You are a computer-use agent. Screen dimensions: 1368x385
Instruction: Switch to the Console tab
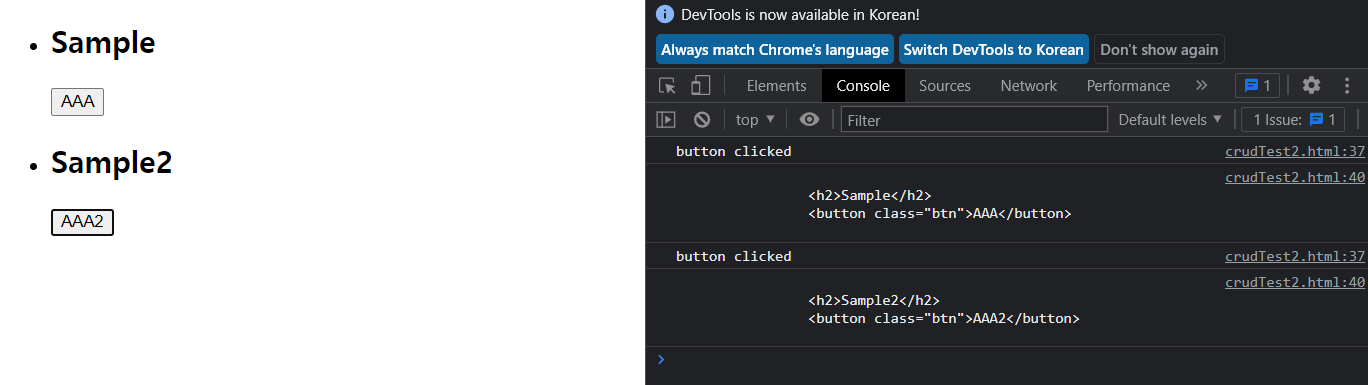pyautogui.click(x=863, y=86)
